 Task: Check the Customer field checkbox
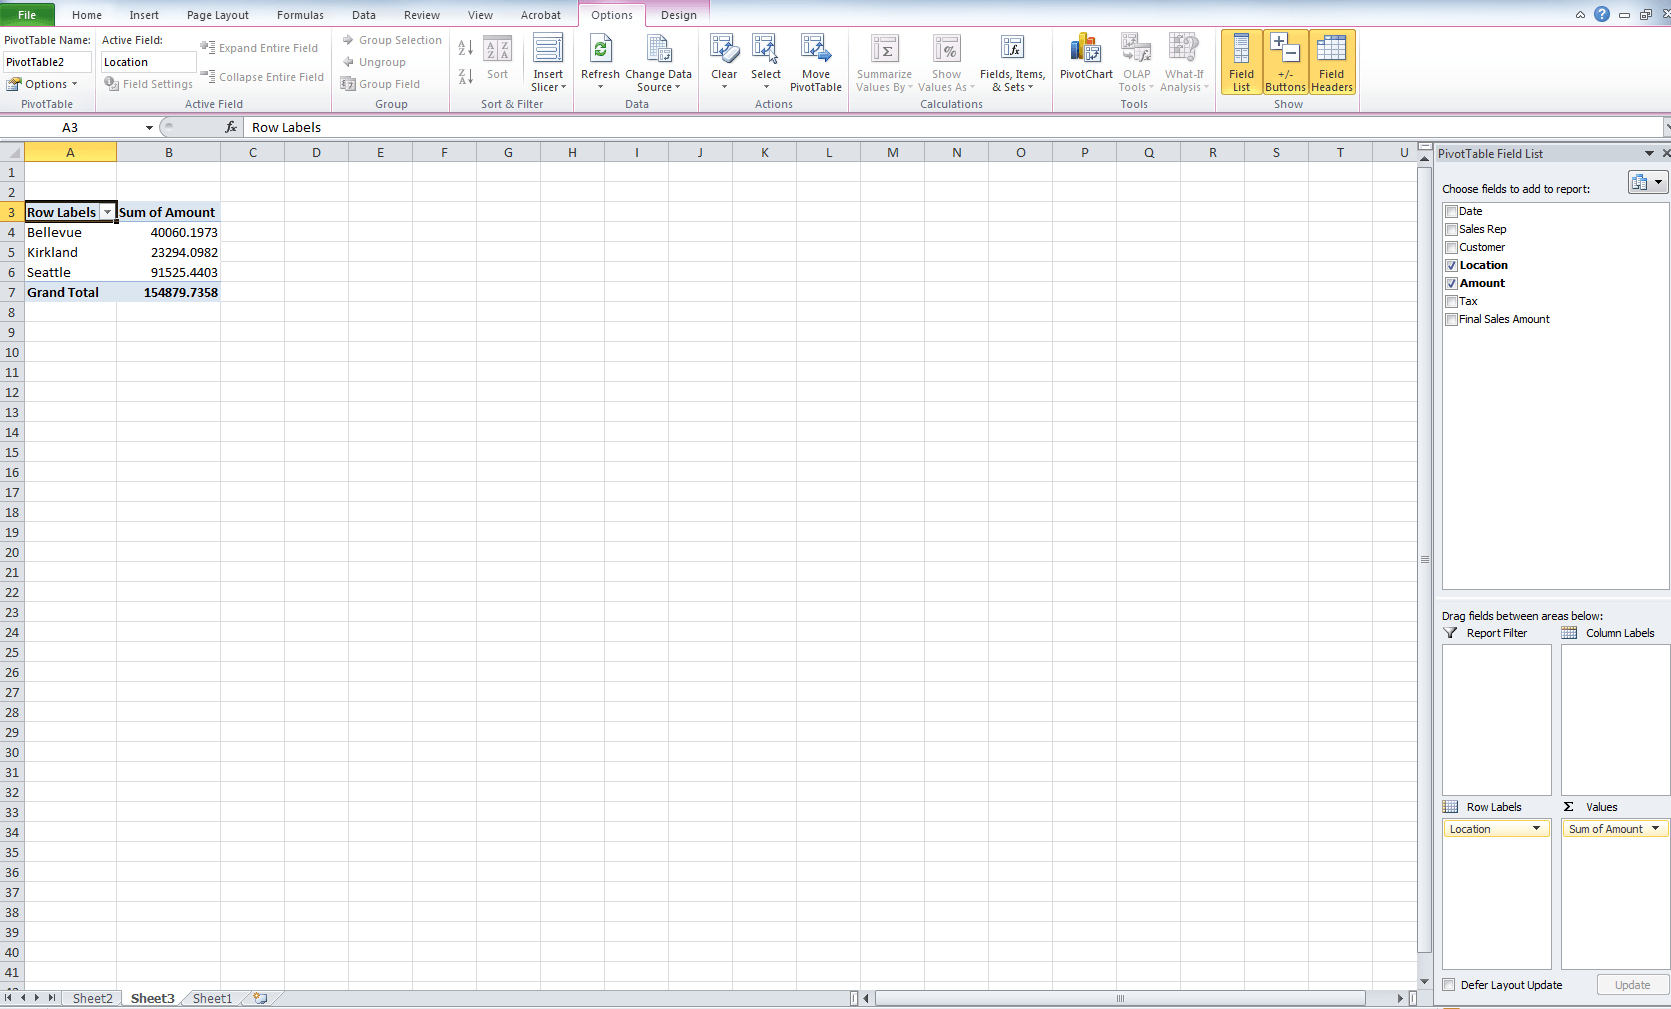[x=1451, y=248]
